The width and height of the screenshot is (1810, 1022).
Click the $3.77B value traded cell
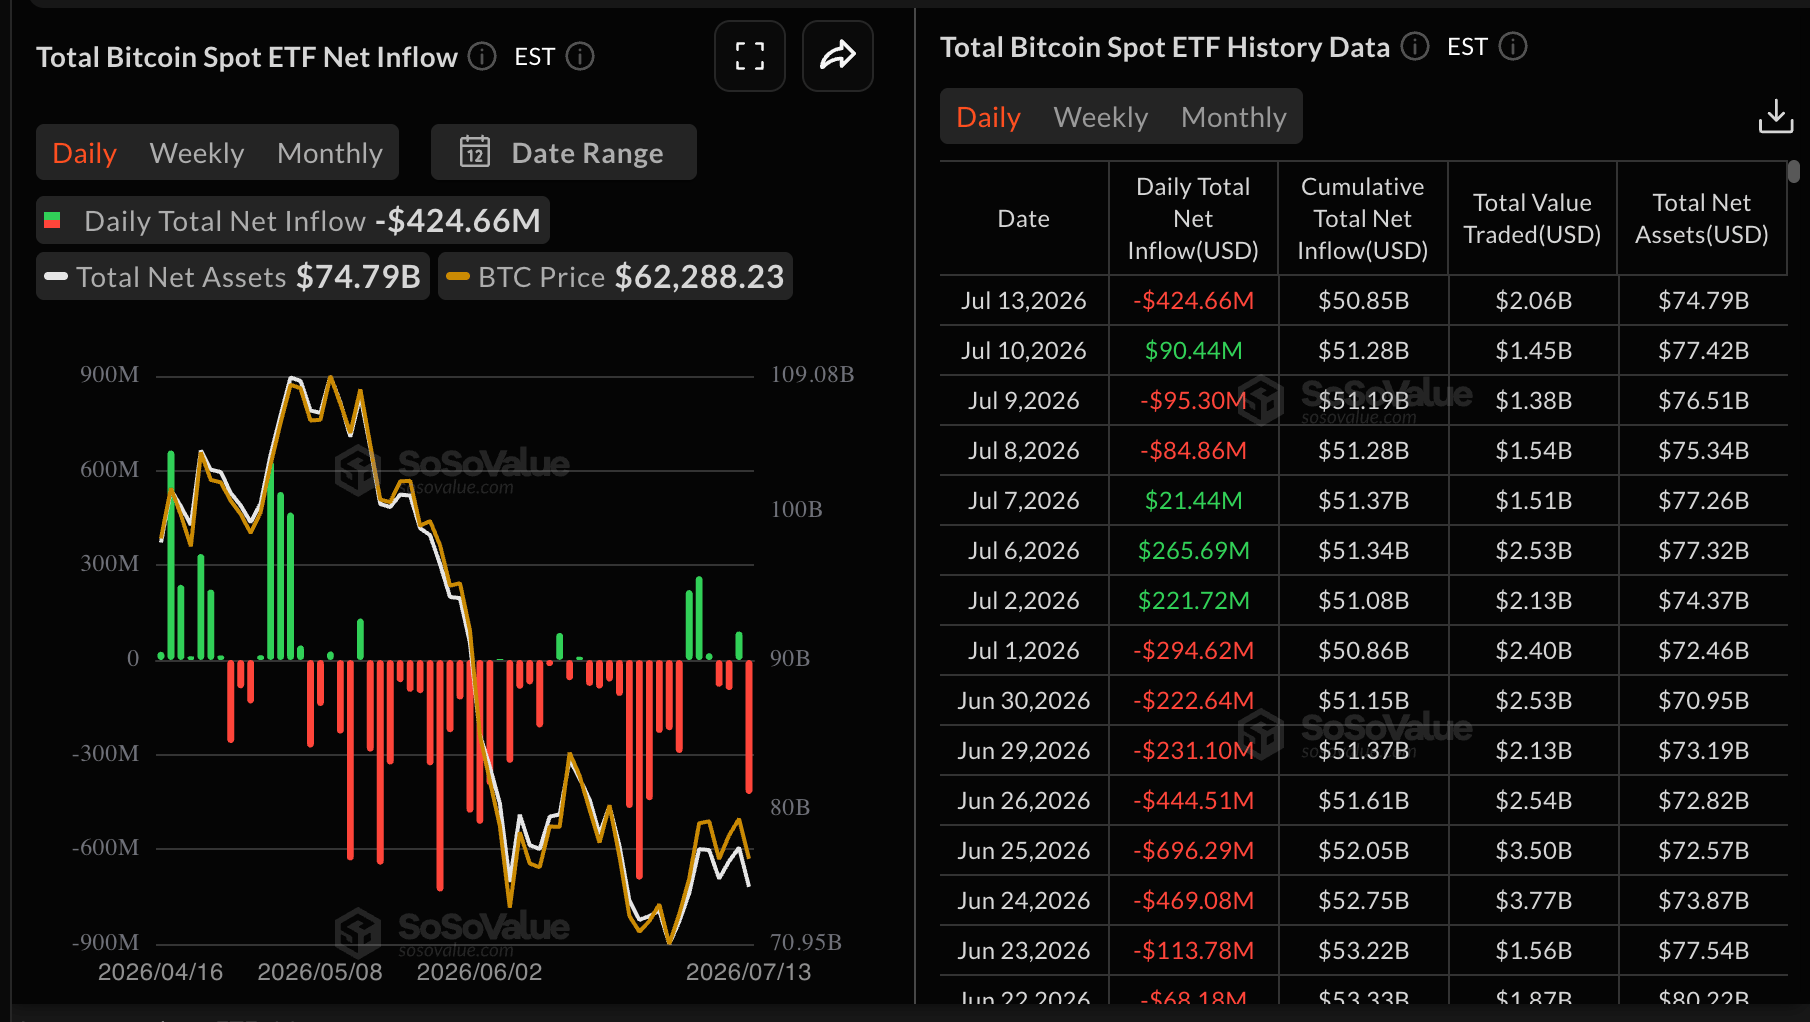click(x=1533, y=900)
